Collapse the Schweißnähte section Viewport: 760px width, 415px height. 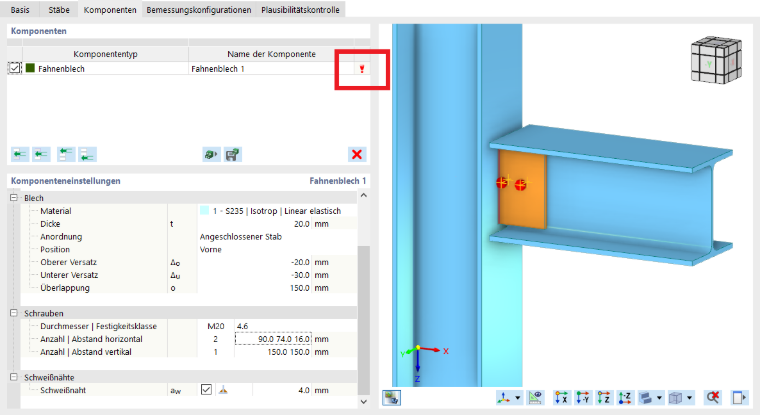coord(14,377)
